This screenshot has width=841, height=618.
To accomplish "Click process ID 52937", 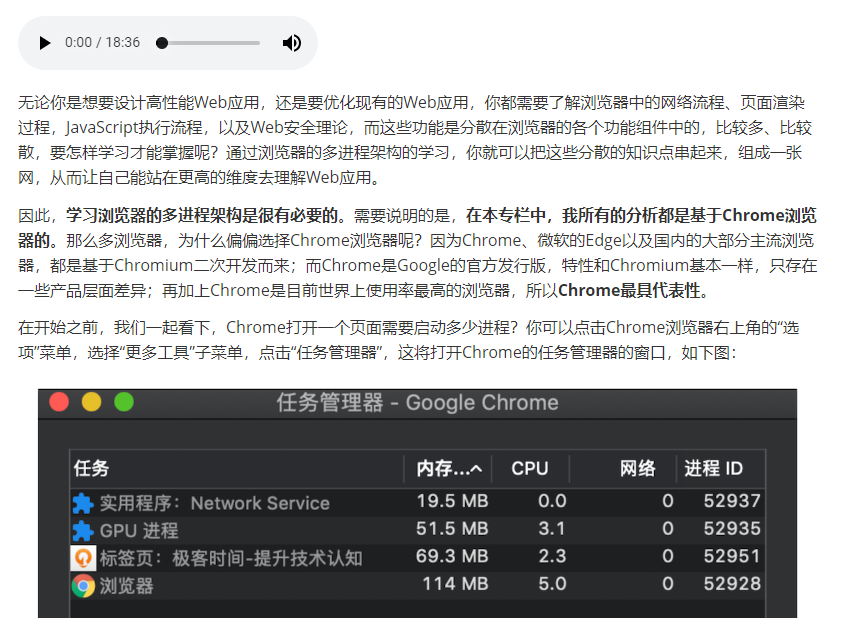I will tap(732, 501).
